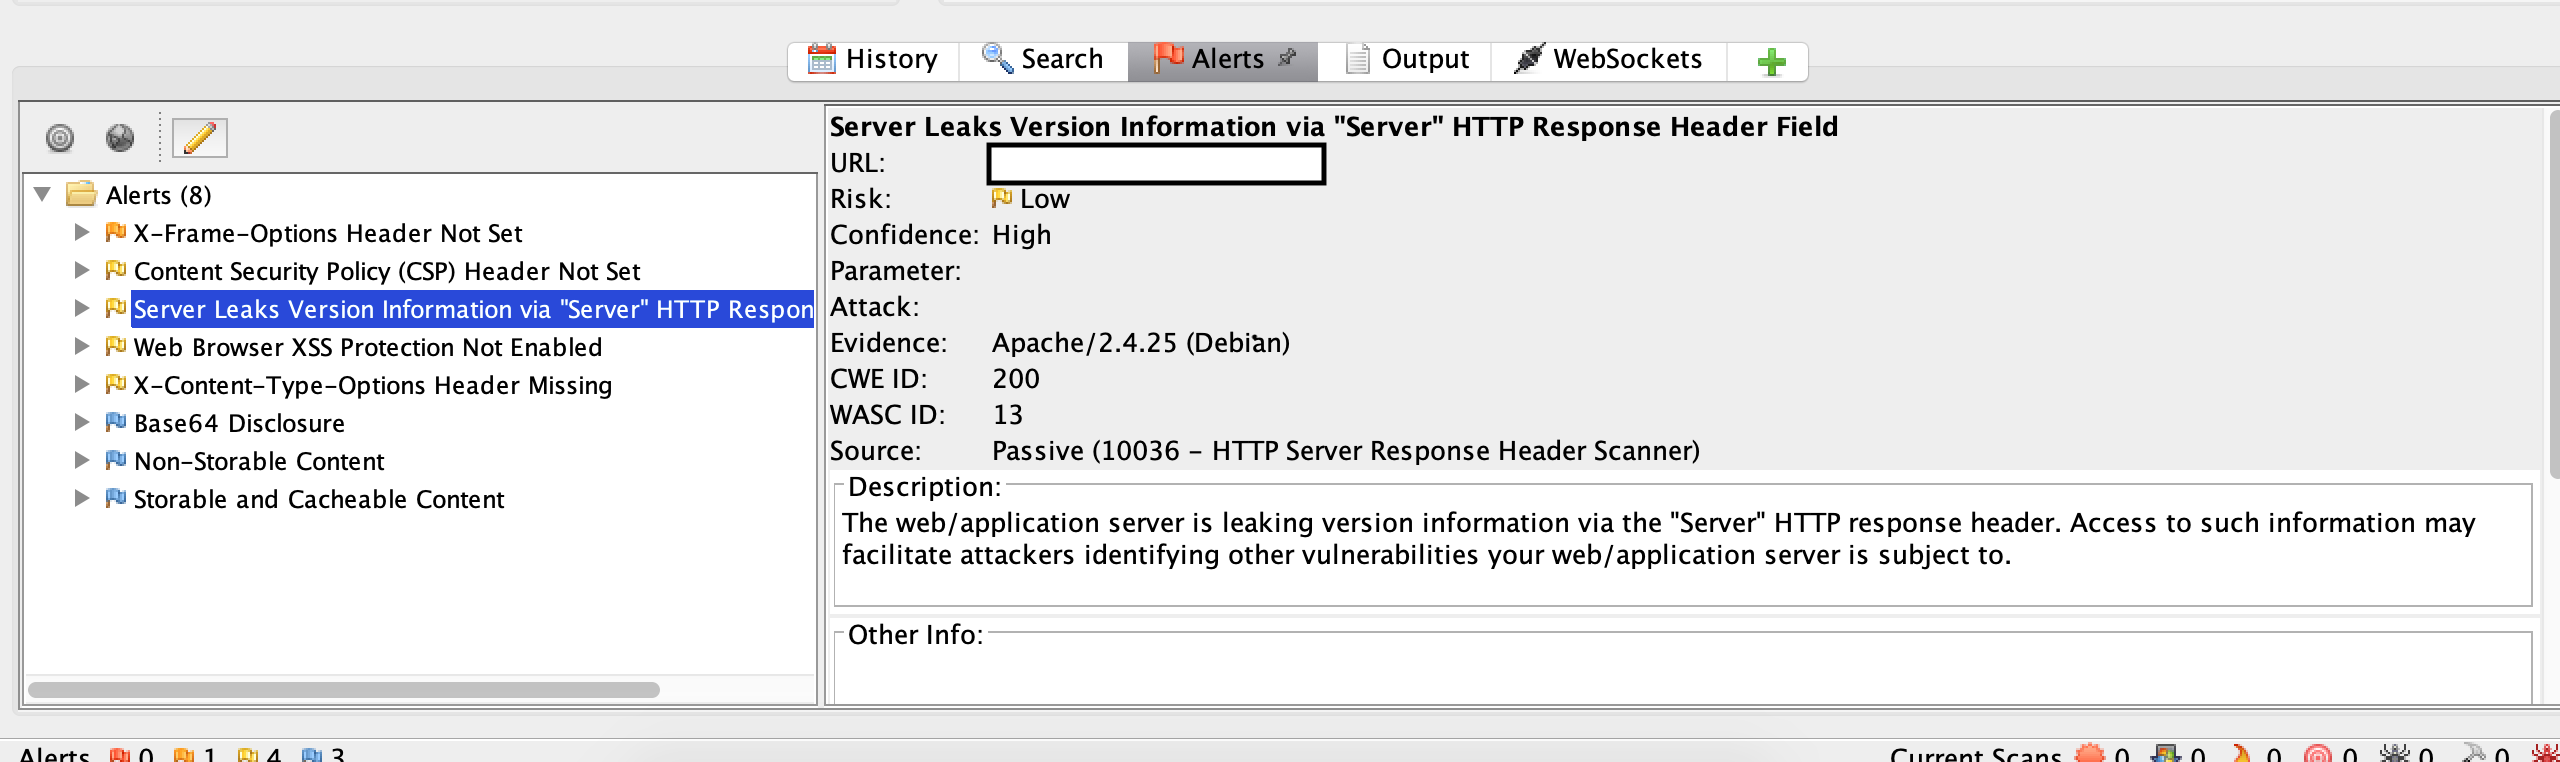Click the target scope icon in alerts toolbar
2560x762 pixels.
tap(60, 137)
